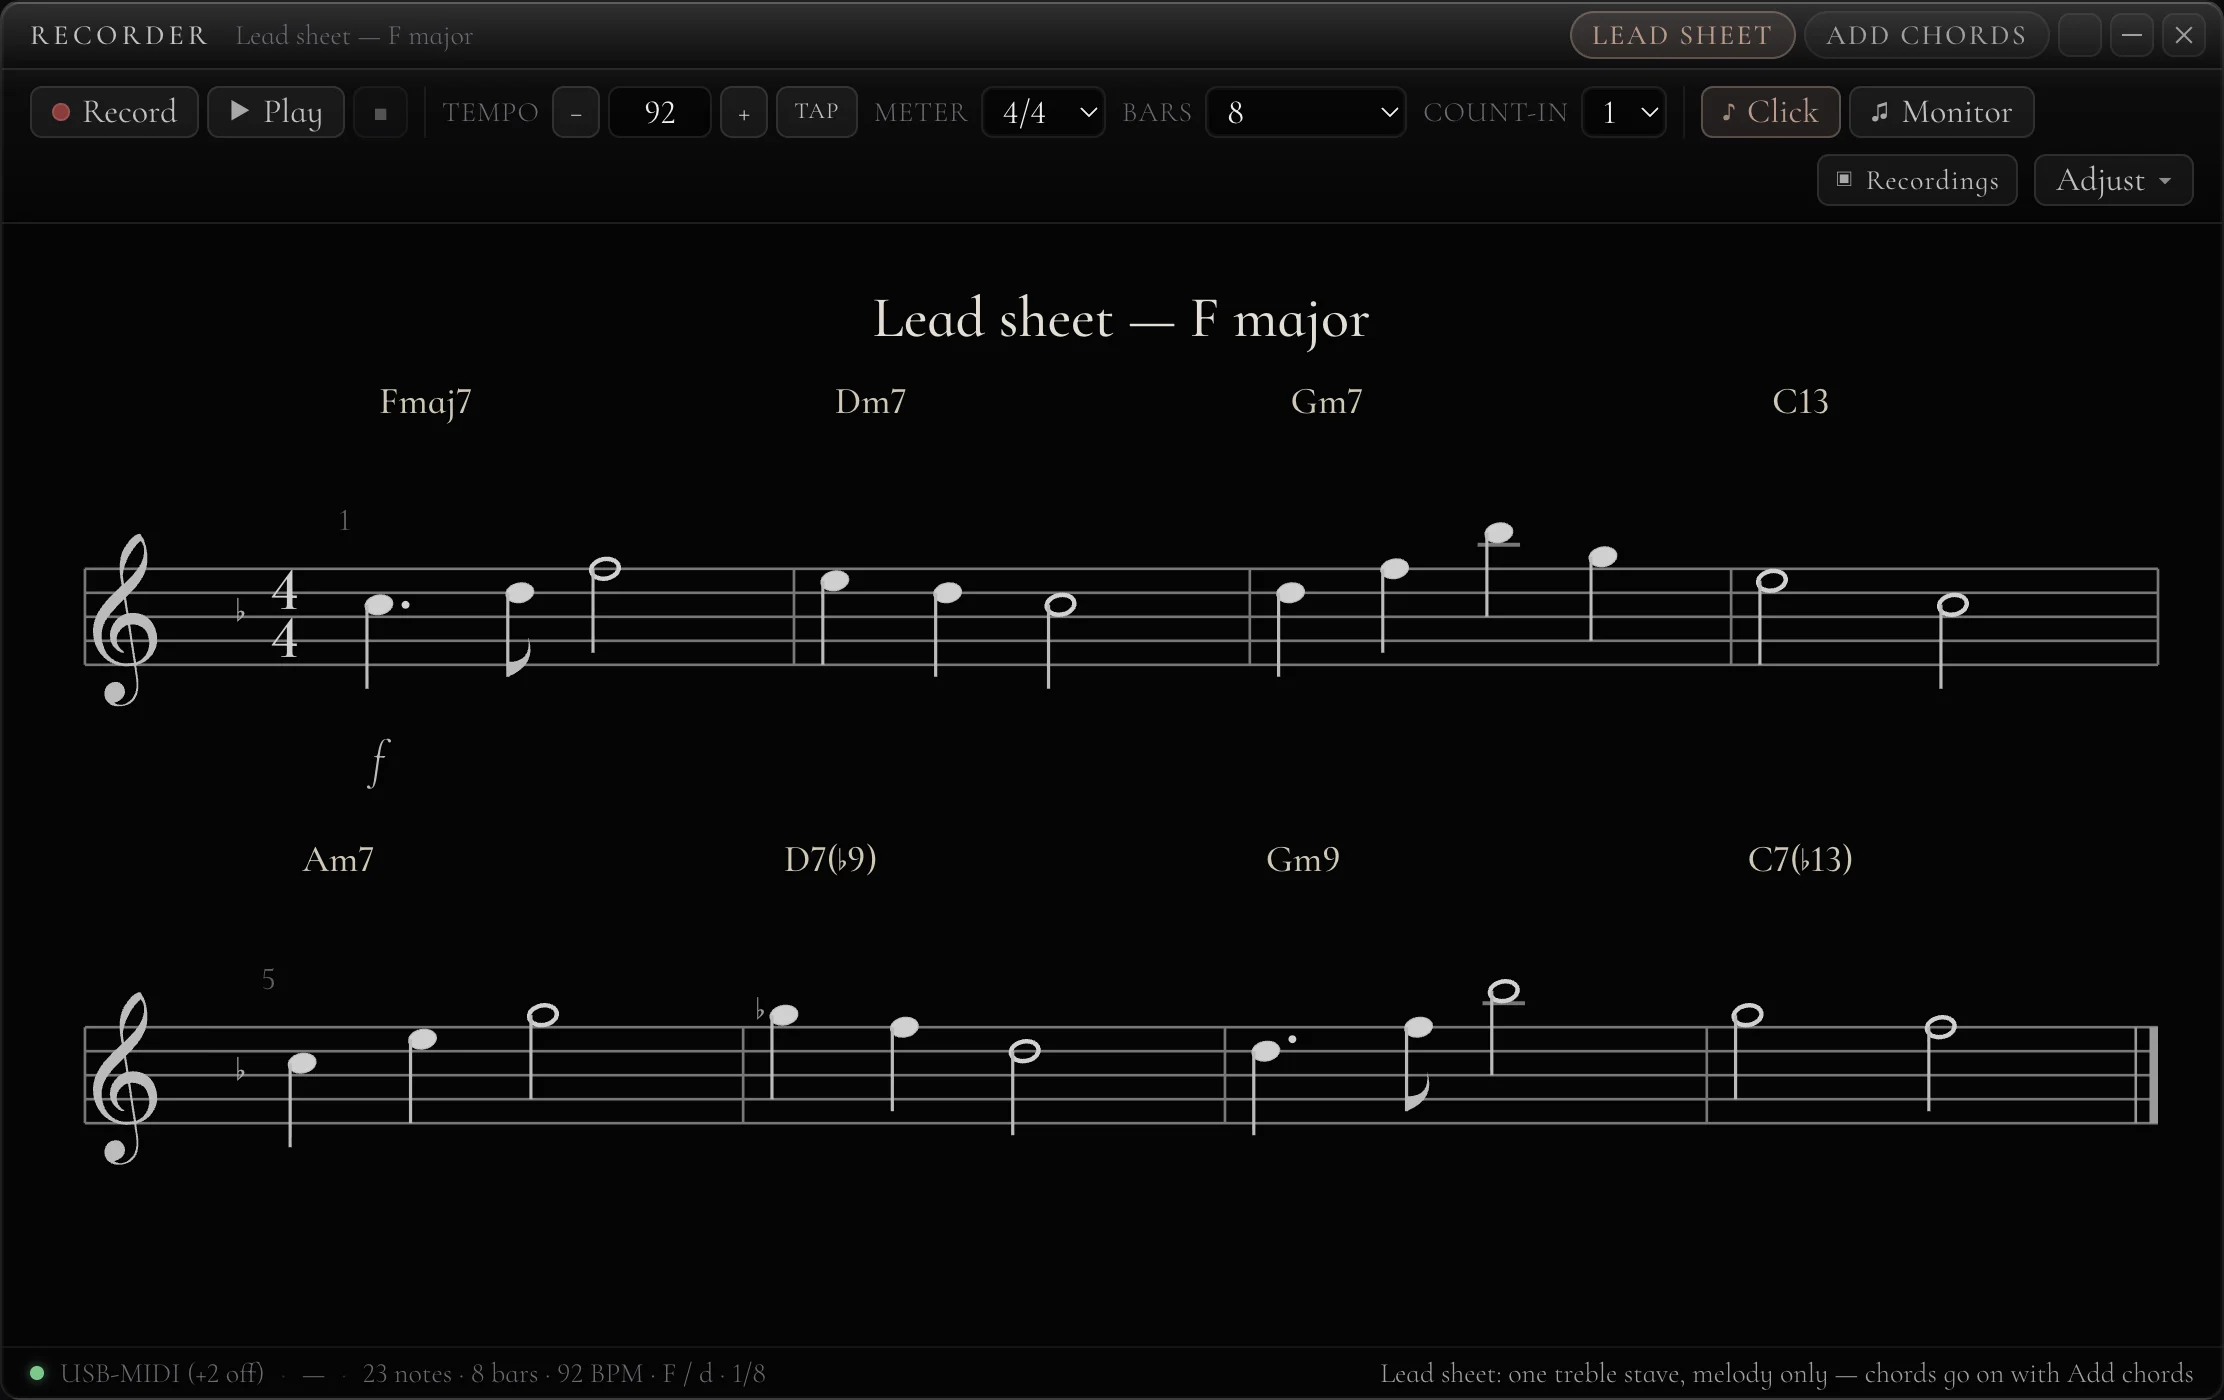
Task: Click the ledger-line note in bar 3
Action: click(x=1499, y=533)
